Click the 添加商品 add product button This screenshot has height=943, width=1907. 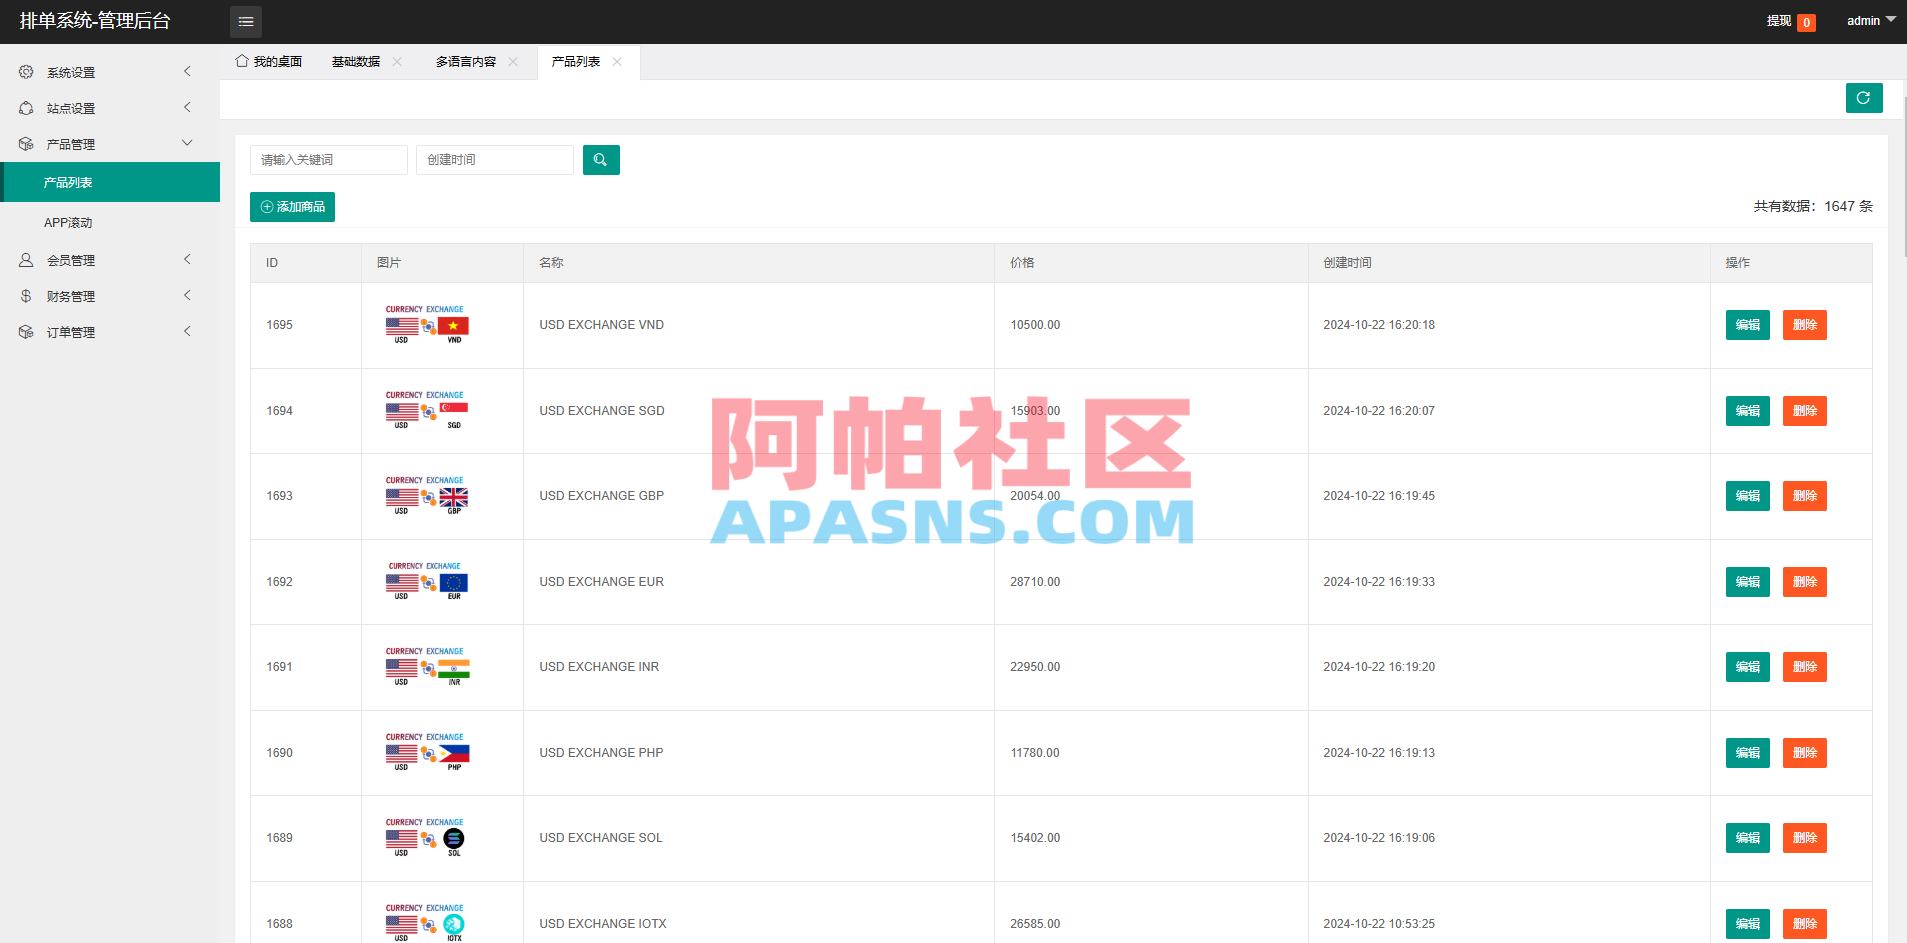click(x=292, y=206)
